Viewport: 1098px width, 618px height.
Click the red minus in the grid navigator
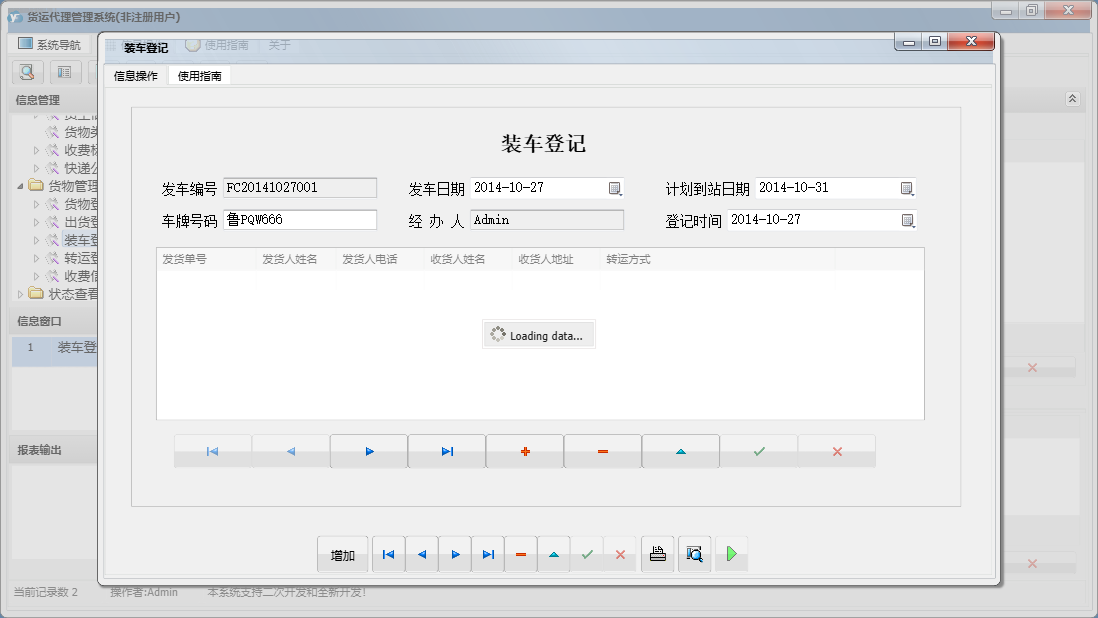coord(603,452)
